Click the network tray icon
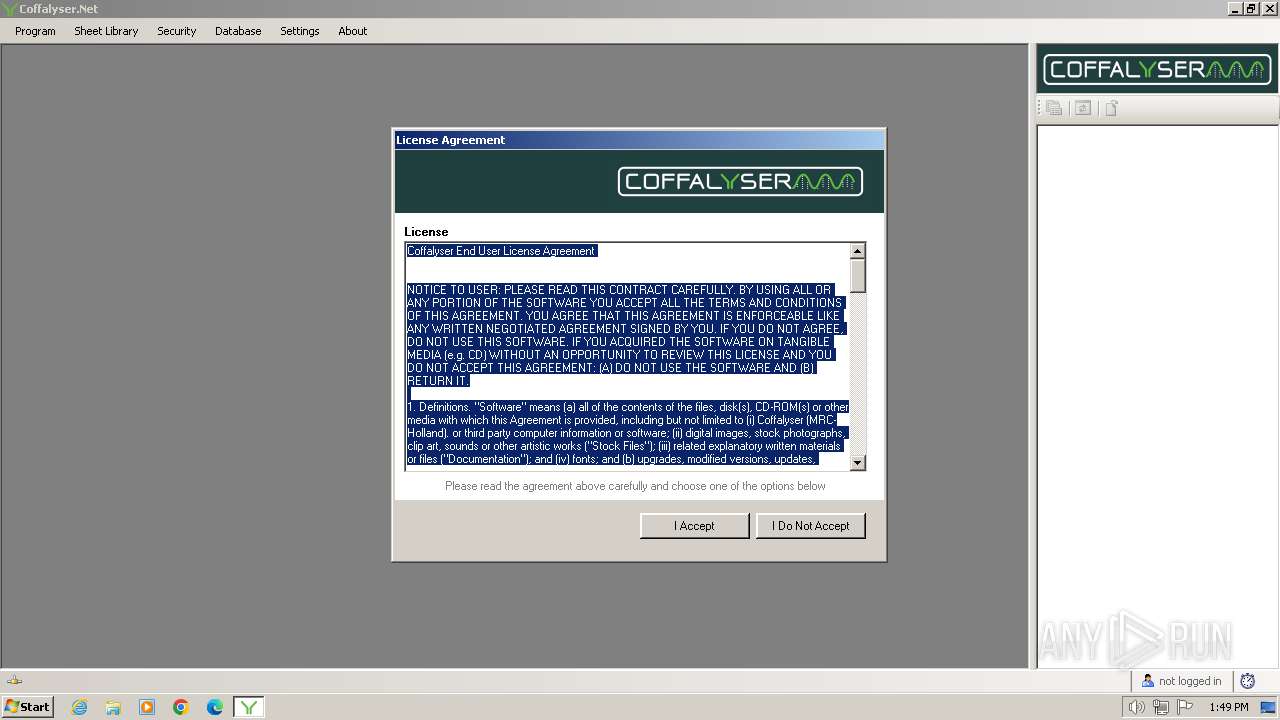 pyautogui.click(x=1160, y=707)
